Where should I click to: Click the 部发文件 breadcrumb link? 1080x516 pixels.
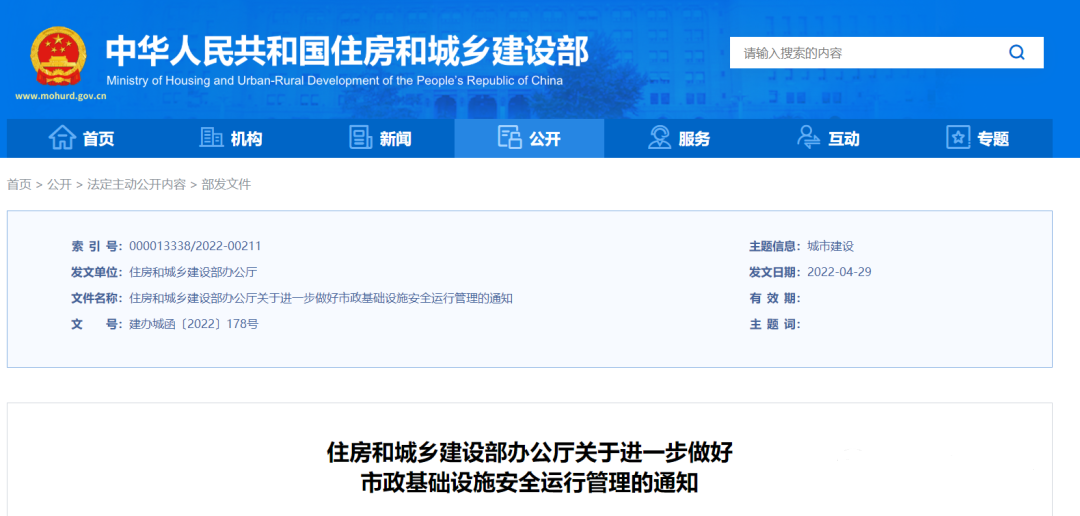[x=226, y=185]
